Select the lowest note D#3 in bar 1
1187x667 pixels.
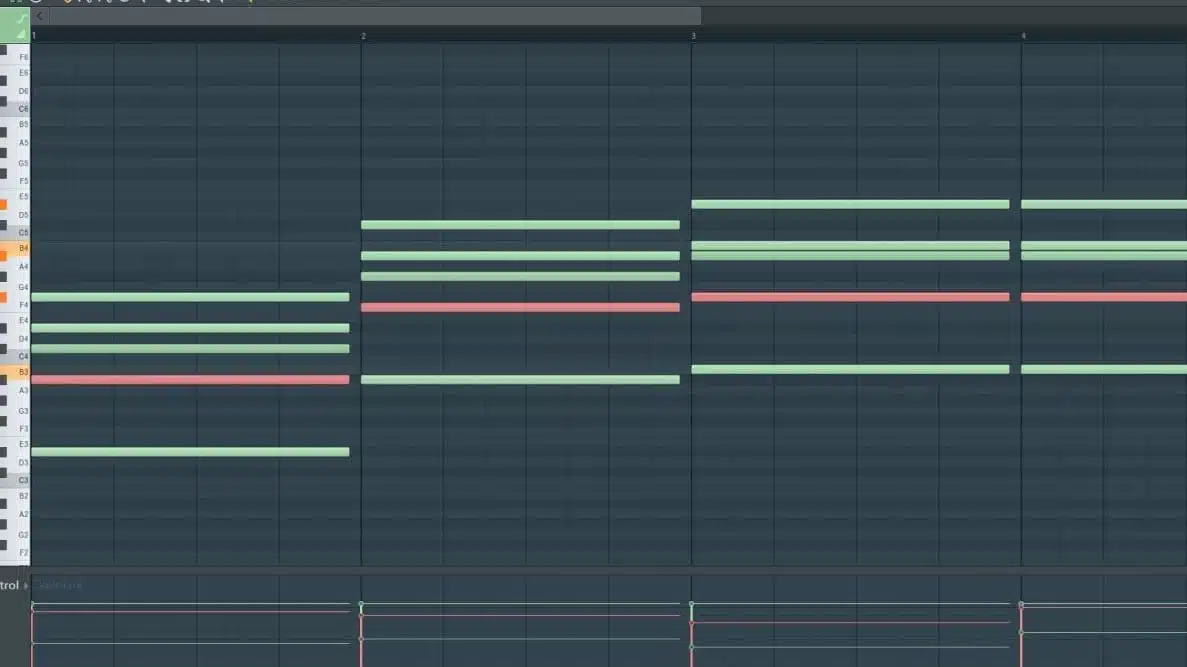pyautogui.click(x=190, y=452)
